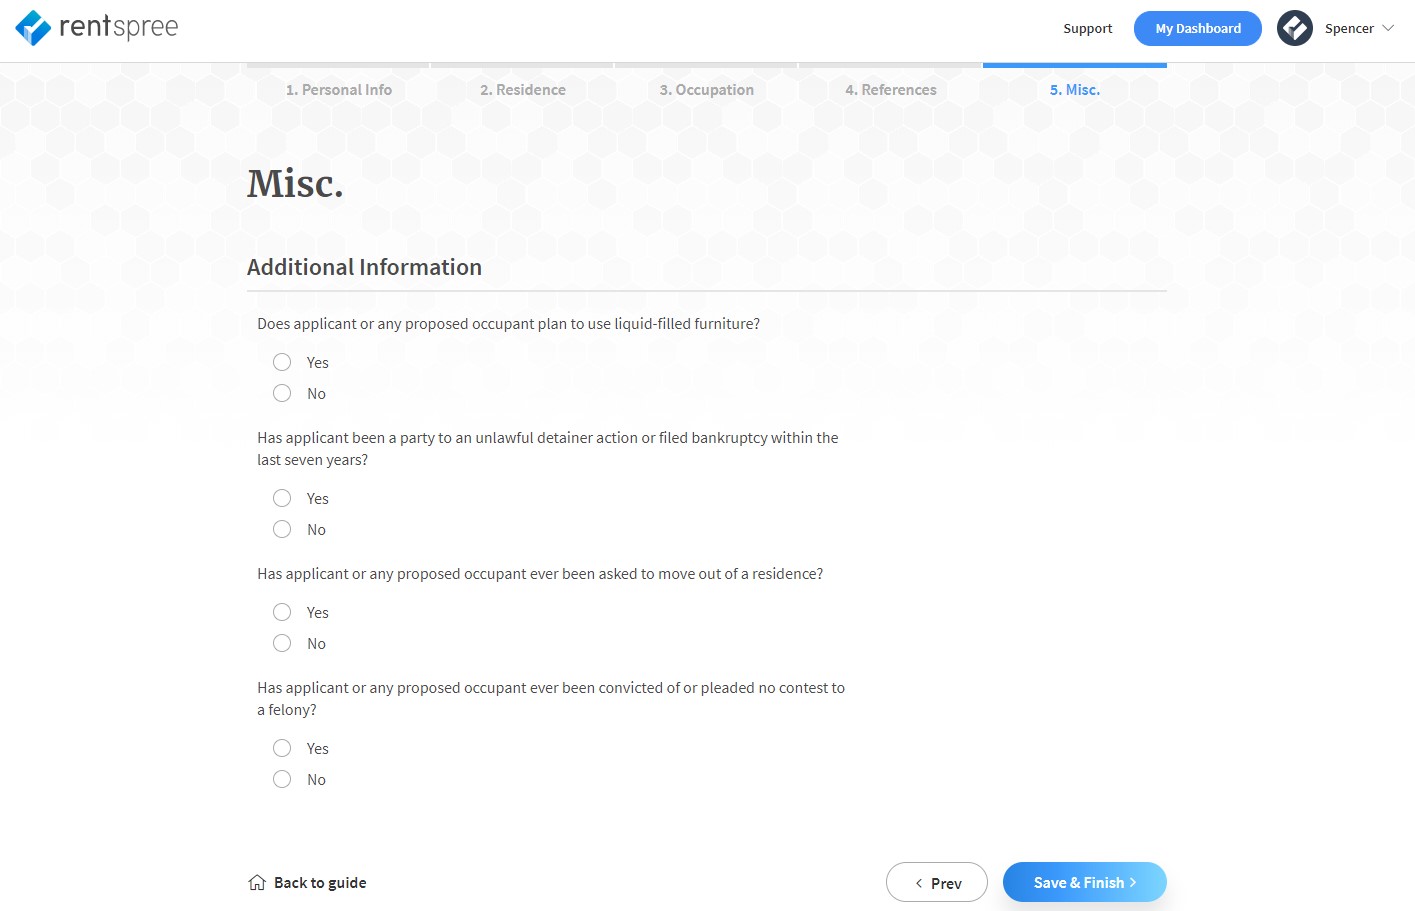Open My Dashboard
The width and height of the screenshot is (1415, 911).
pyautogui.click(x=1198, y=28)
